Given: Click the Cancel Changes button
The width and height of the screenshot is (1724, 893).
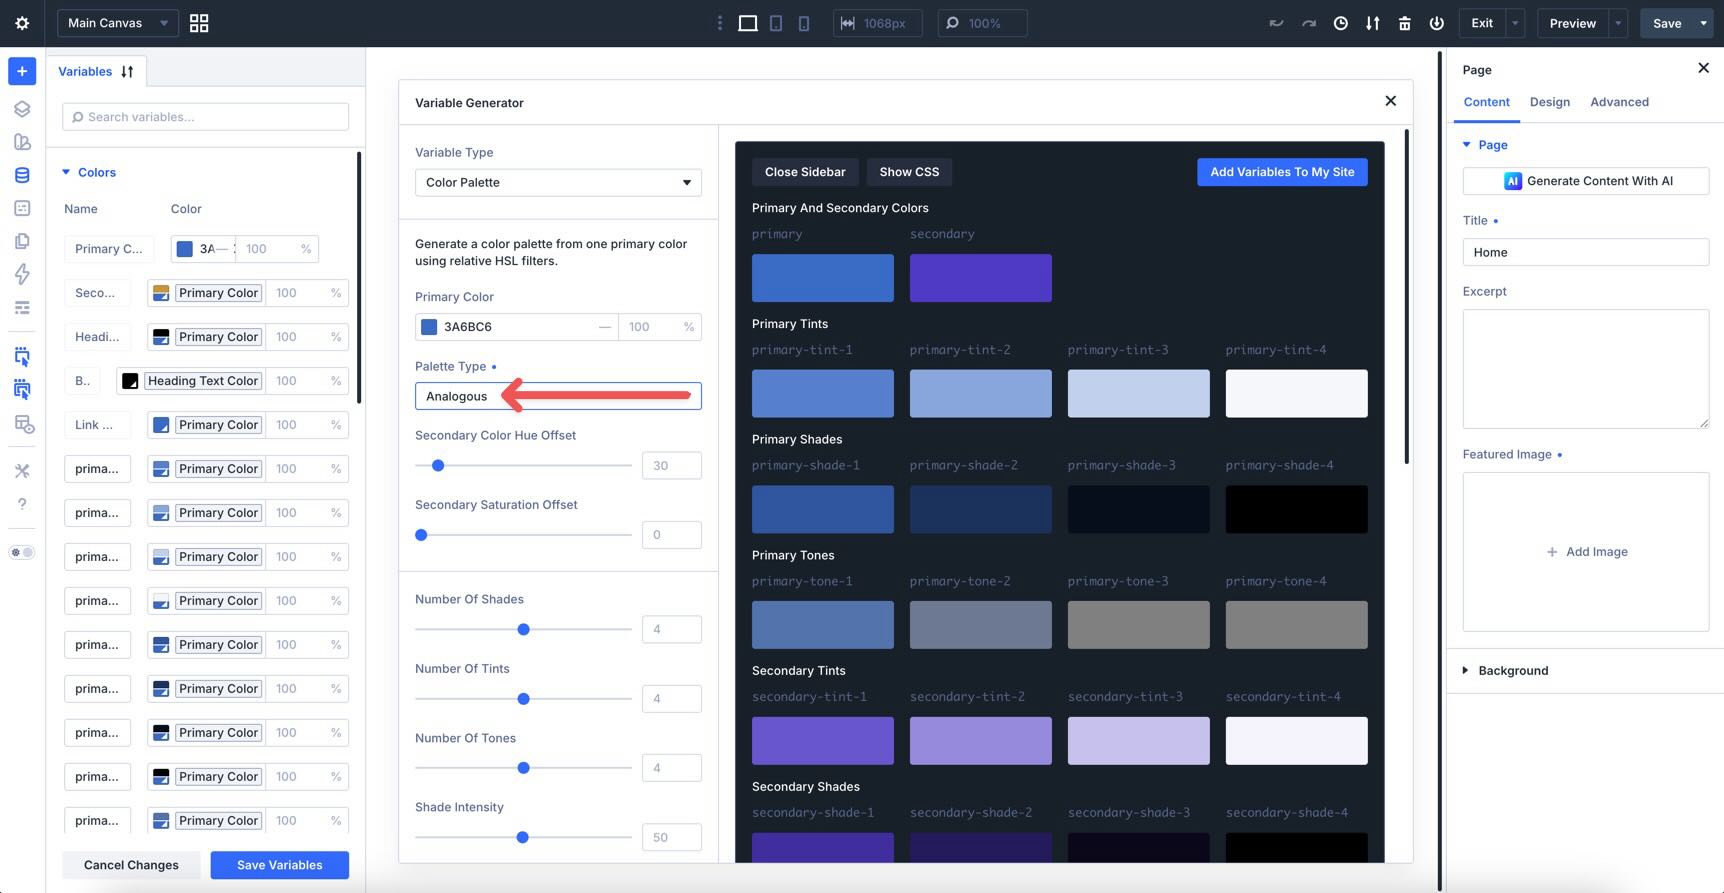Looking at the screenshot, I should point(131,865).
